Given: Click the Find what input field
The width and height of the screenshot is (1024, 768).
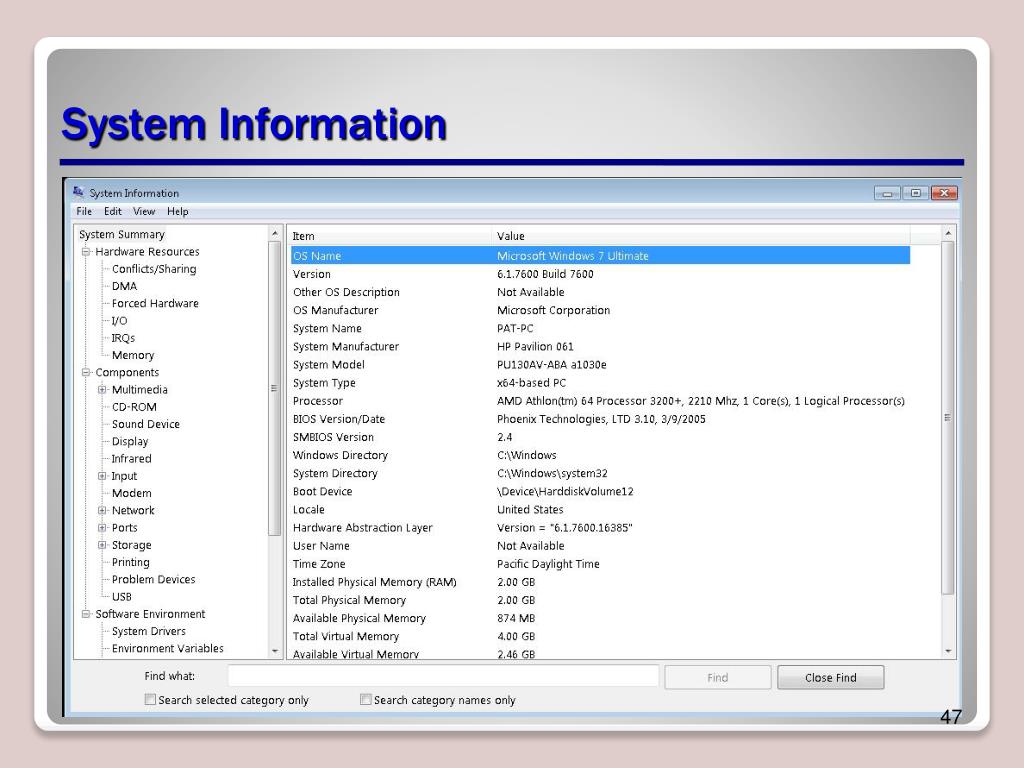Looking at the screenshot, I should coord(443,677).
